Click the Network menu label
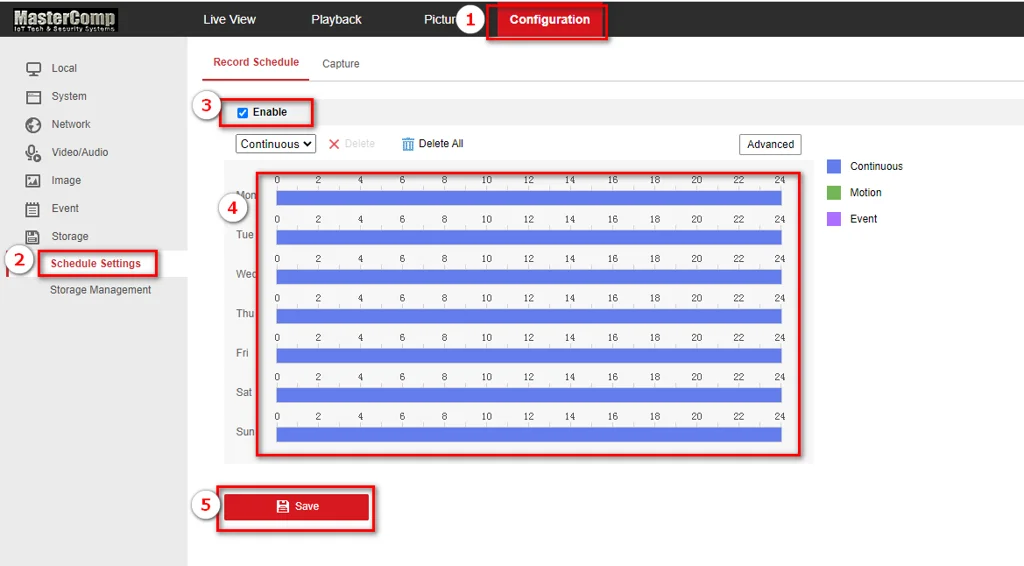The image size is (1024, 566). (x=71, y=125)
